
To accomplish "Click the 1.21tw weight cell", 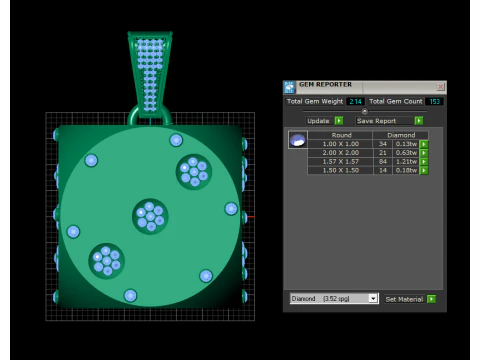I will tap(406, 162).
